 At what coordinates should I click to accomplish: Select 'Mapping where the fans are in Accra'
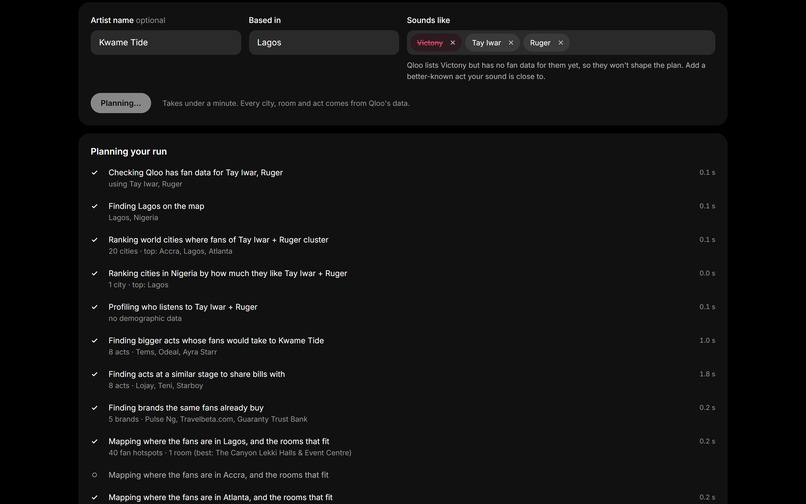(x=218, y=475)
